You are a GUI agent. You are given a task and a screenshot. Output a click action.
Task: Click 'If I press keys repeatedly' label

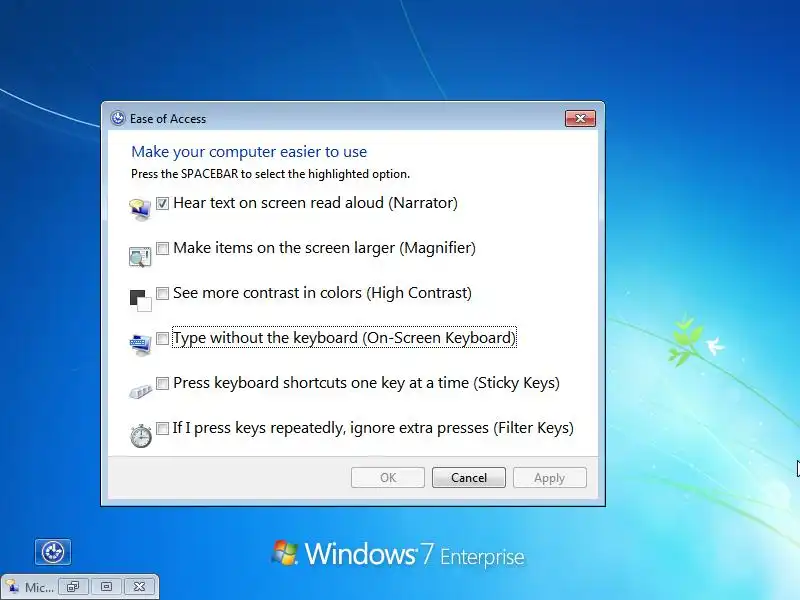tap(259, 428)
